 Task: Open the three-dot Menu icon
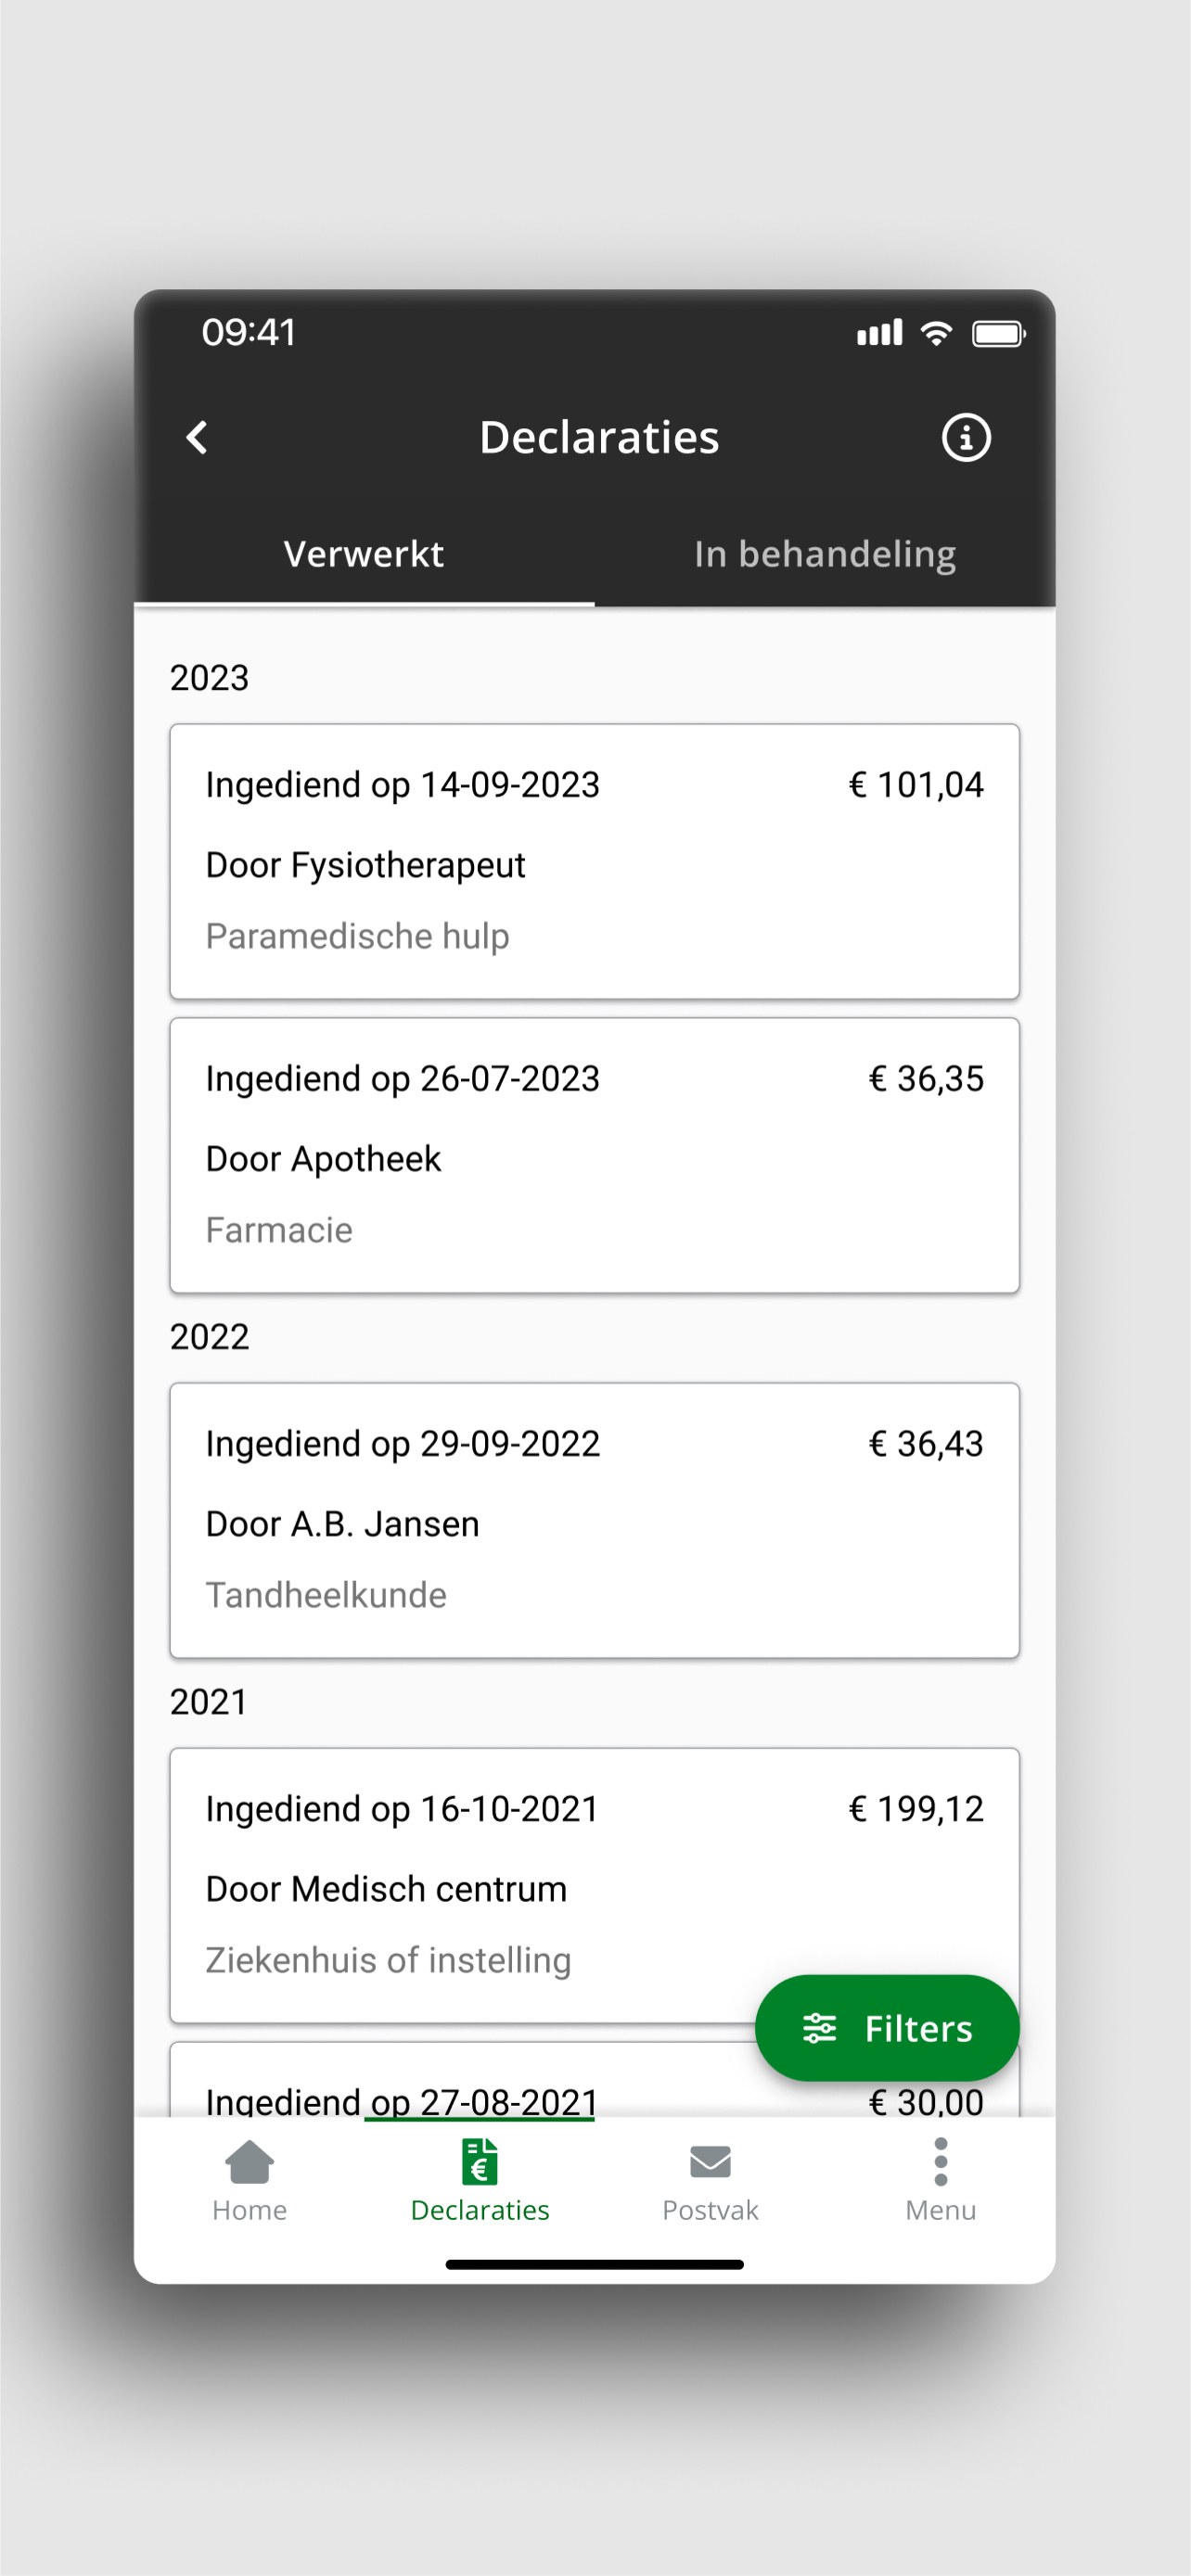(940, 2162)
